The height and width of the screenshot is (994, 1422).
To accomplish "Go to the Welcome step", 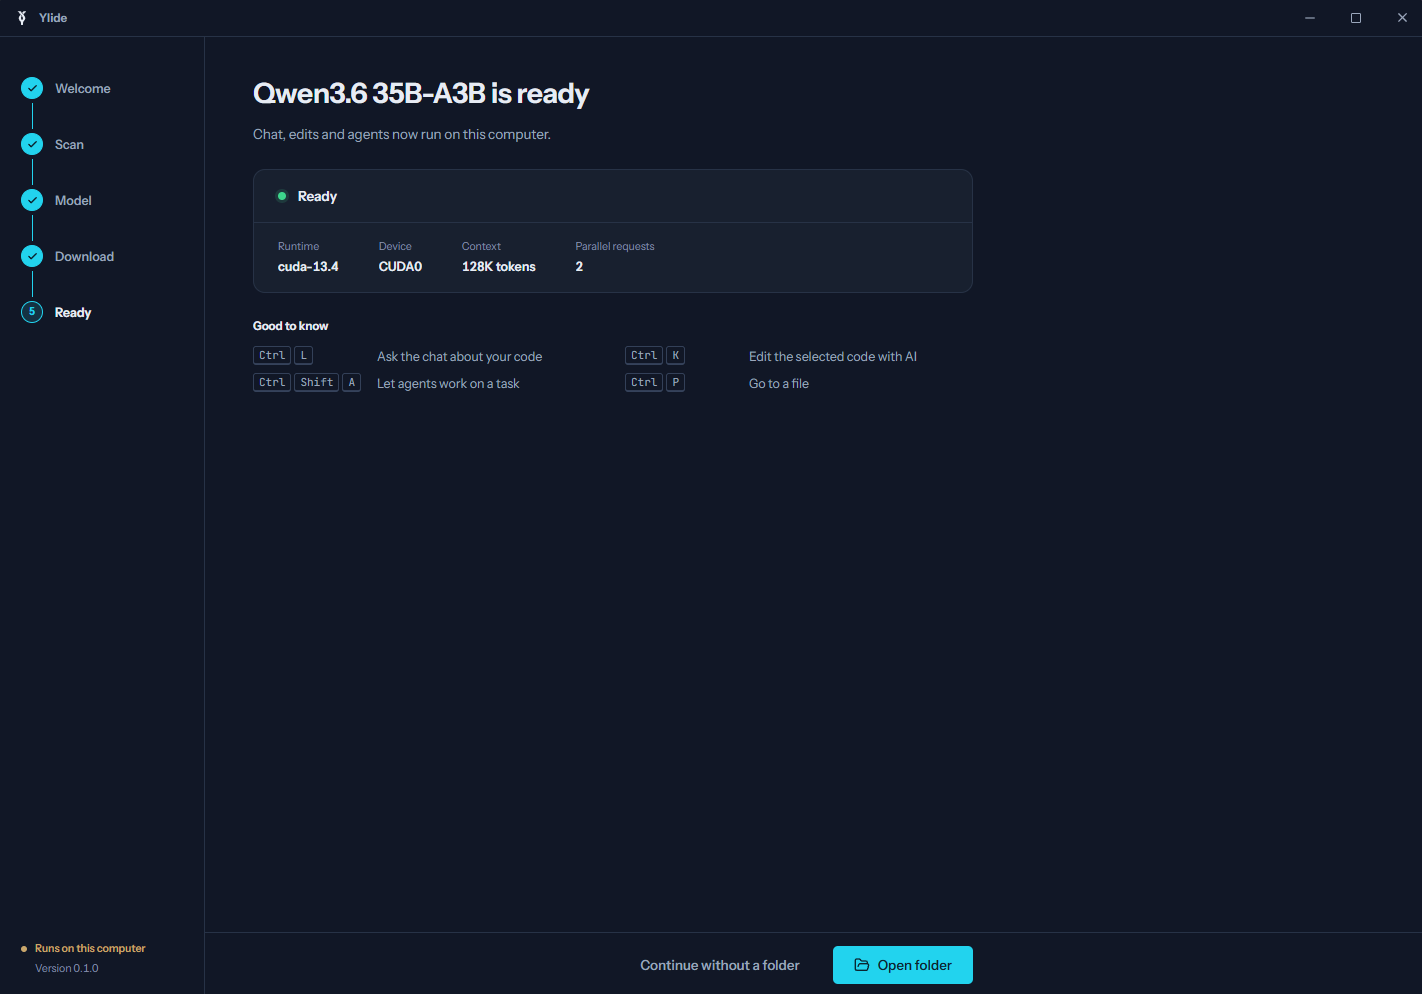I will [83, 89].
